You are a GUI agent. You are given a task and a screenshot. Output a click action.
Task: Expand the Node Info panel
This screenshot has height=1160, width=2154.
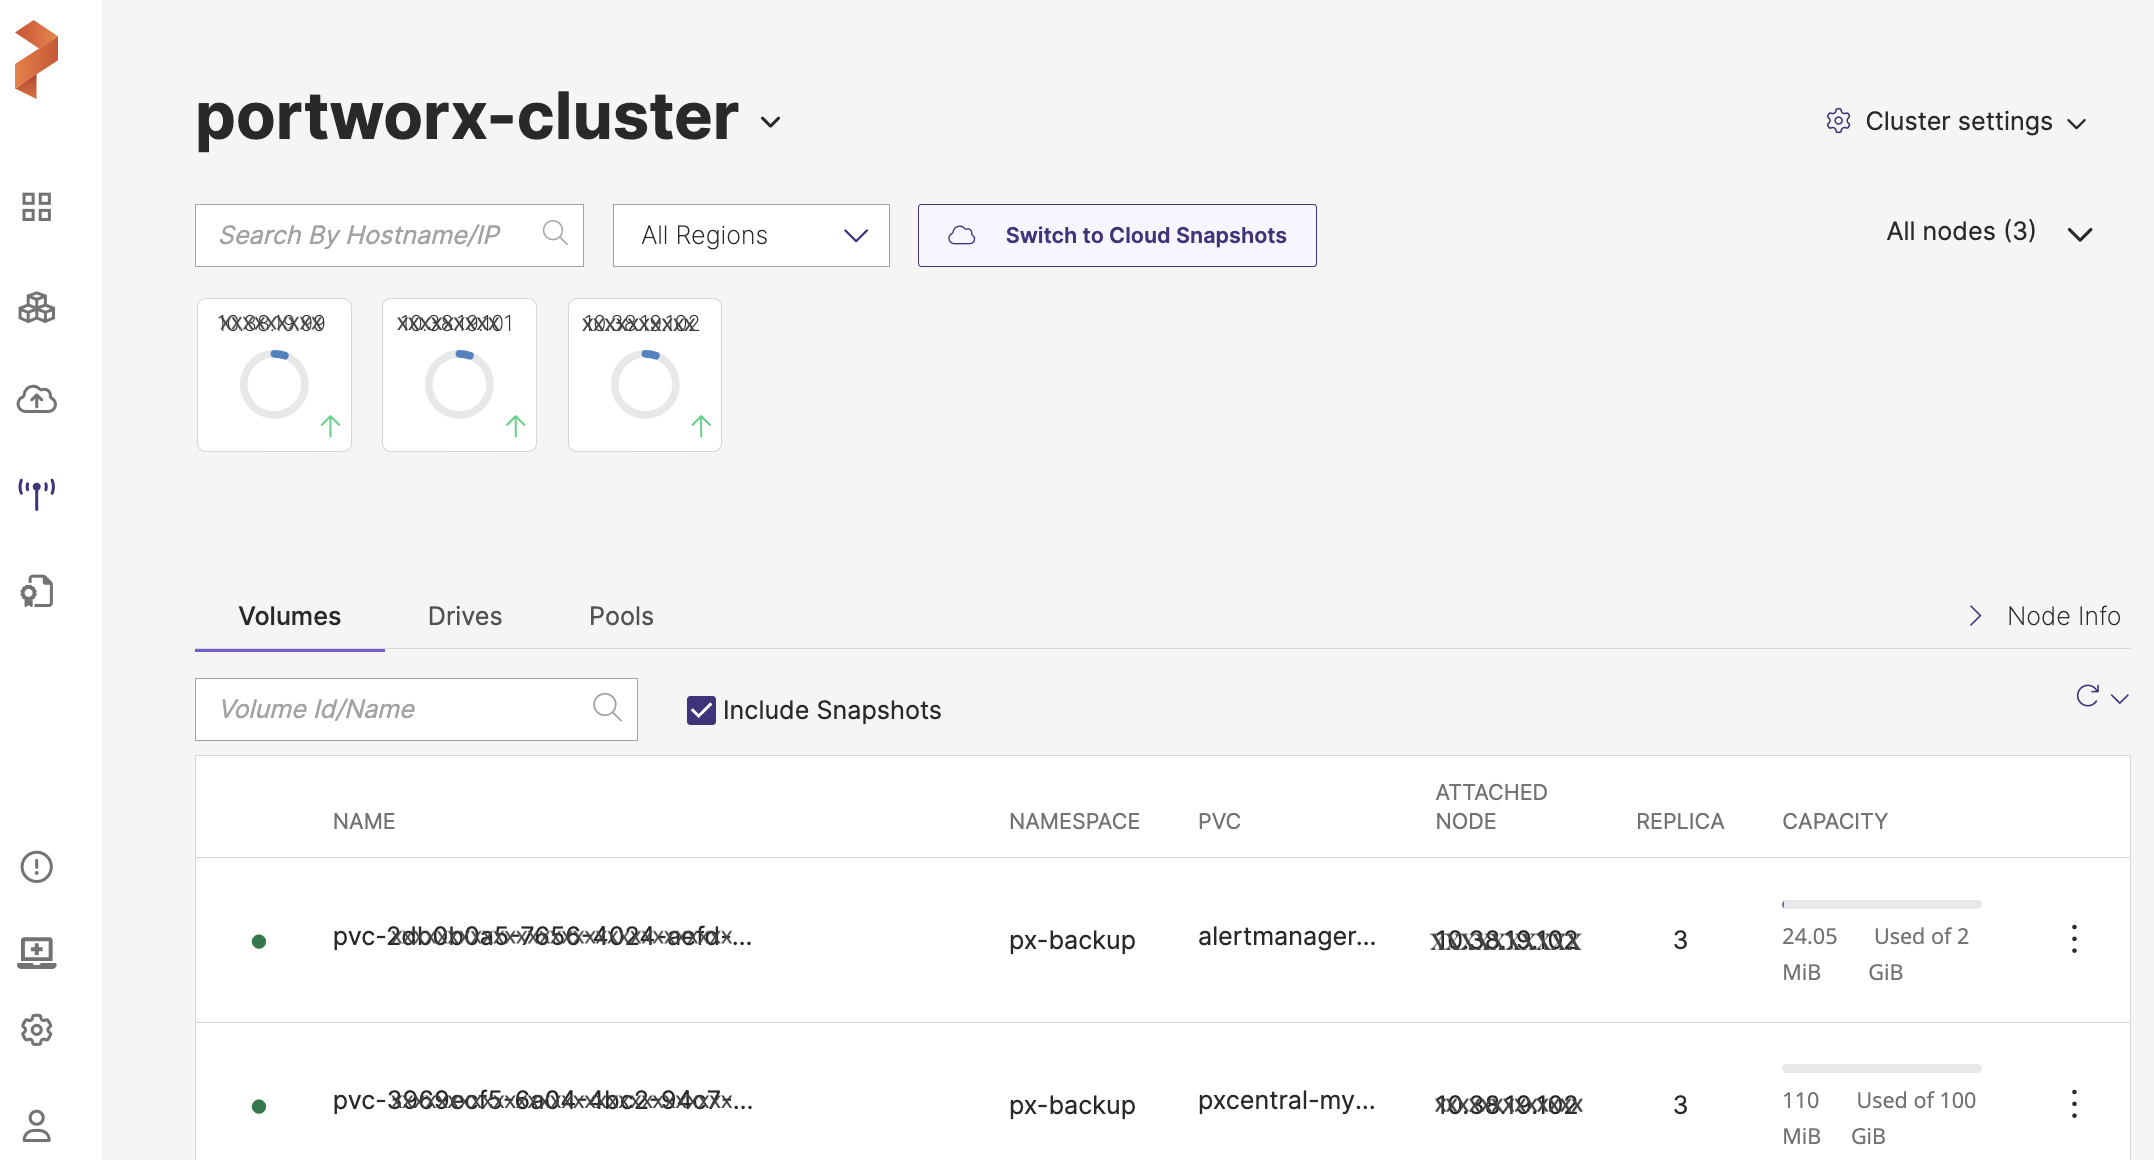pos(2045,616)
